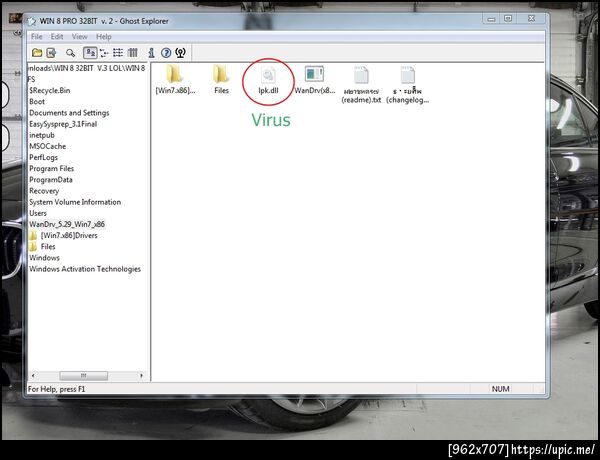The image size is (600, 460).
Task: Switch to Small Icons view
Action: click(x=104, y=53)
